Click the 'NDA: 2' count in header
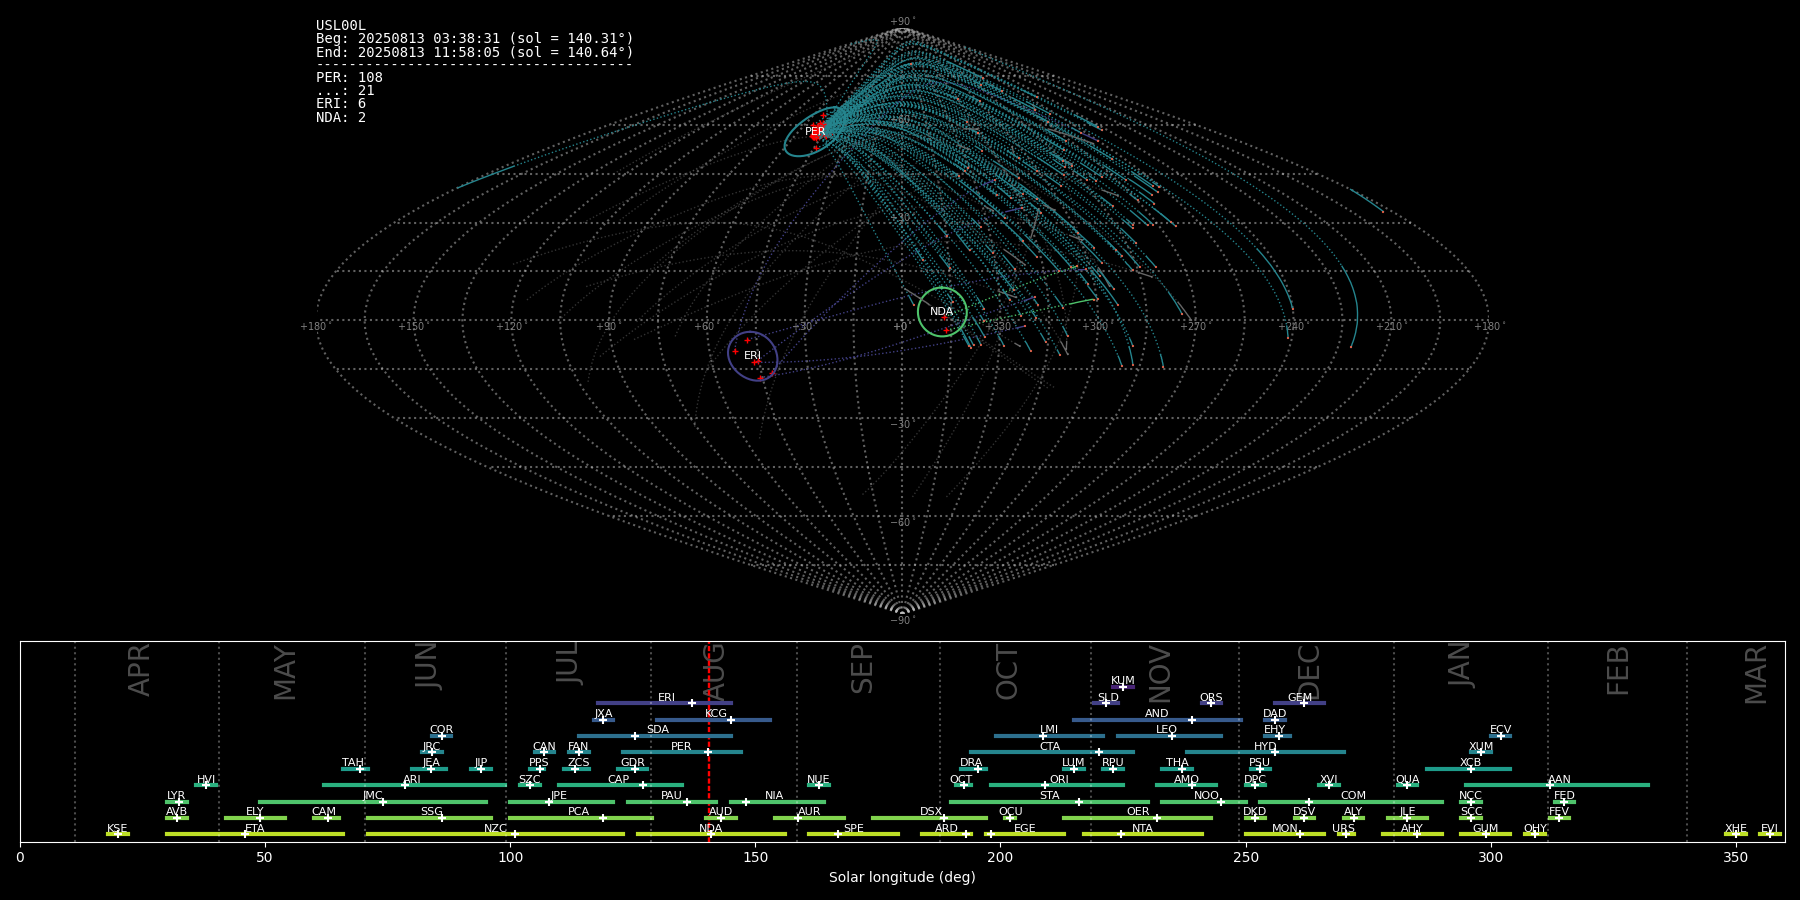This screenshot has width=1800, height=900. tap(341, 117)
